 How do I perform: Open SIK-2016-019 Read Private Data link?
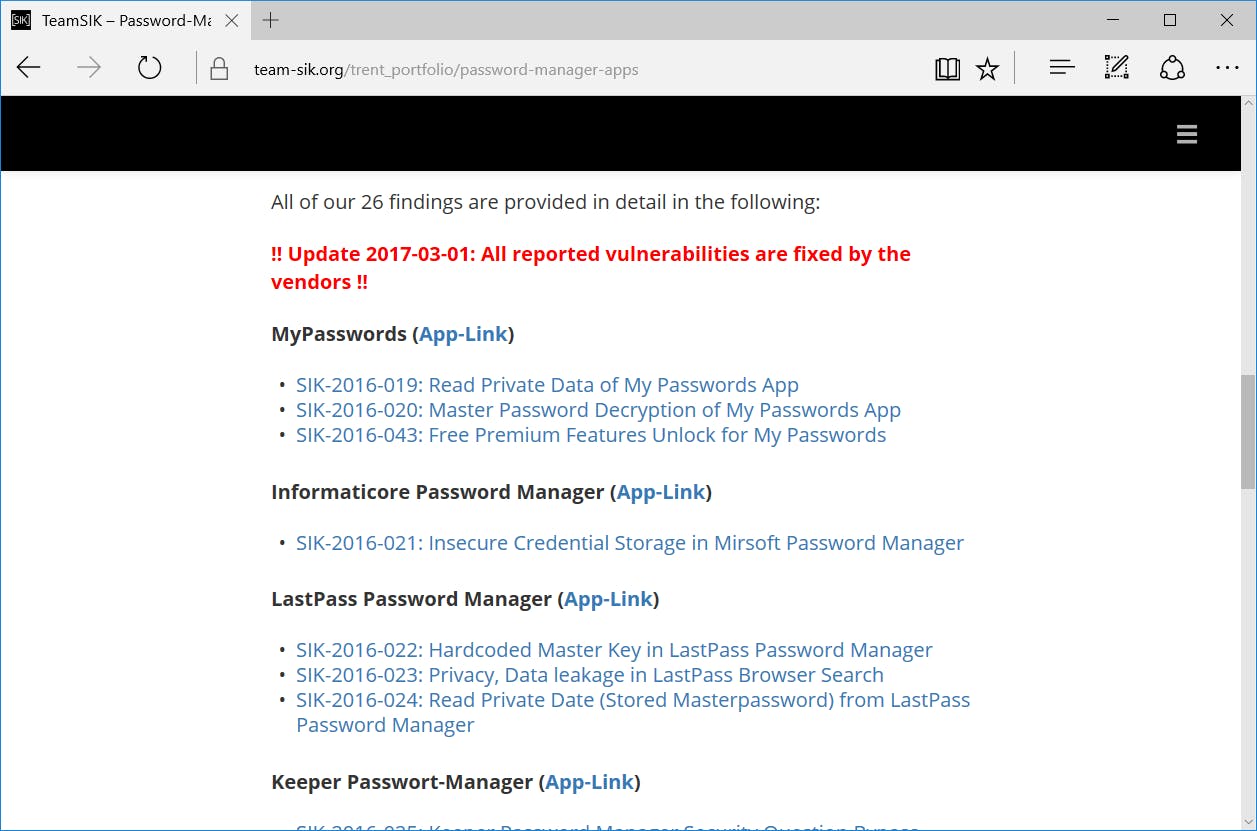click(547, 385)
